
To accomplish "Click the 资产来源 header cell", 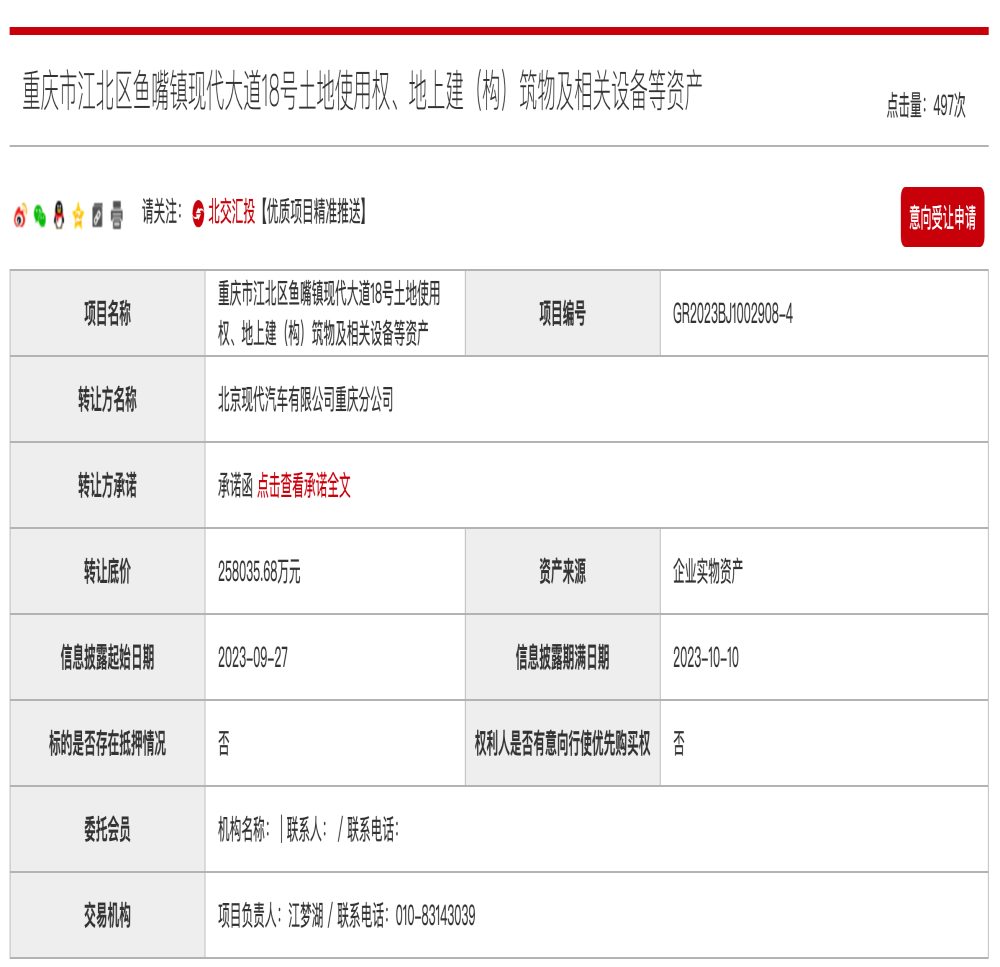I will (x=562, y=572).
